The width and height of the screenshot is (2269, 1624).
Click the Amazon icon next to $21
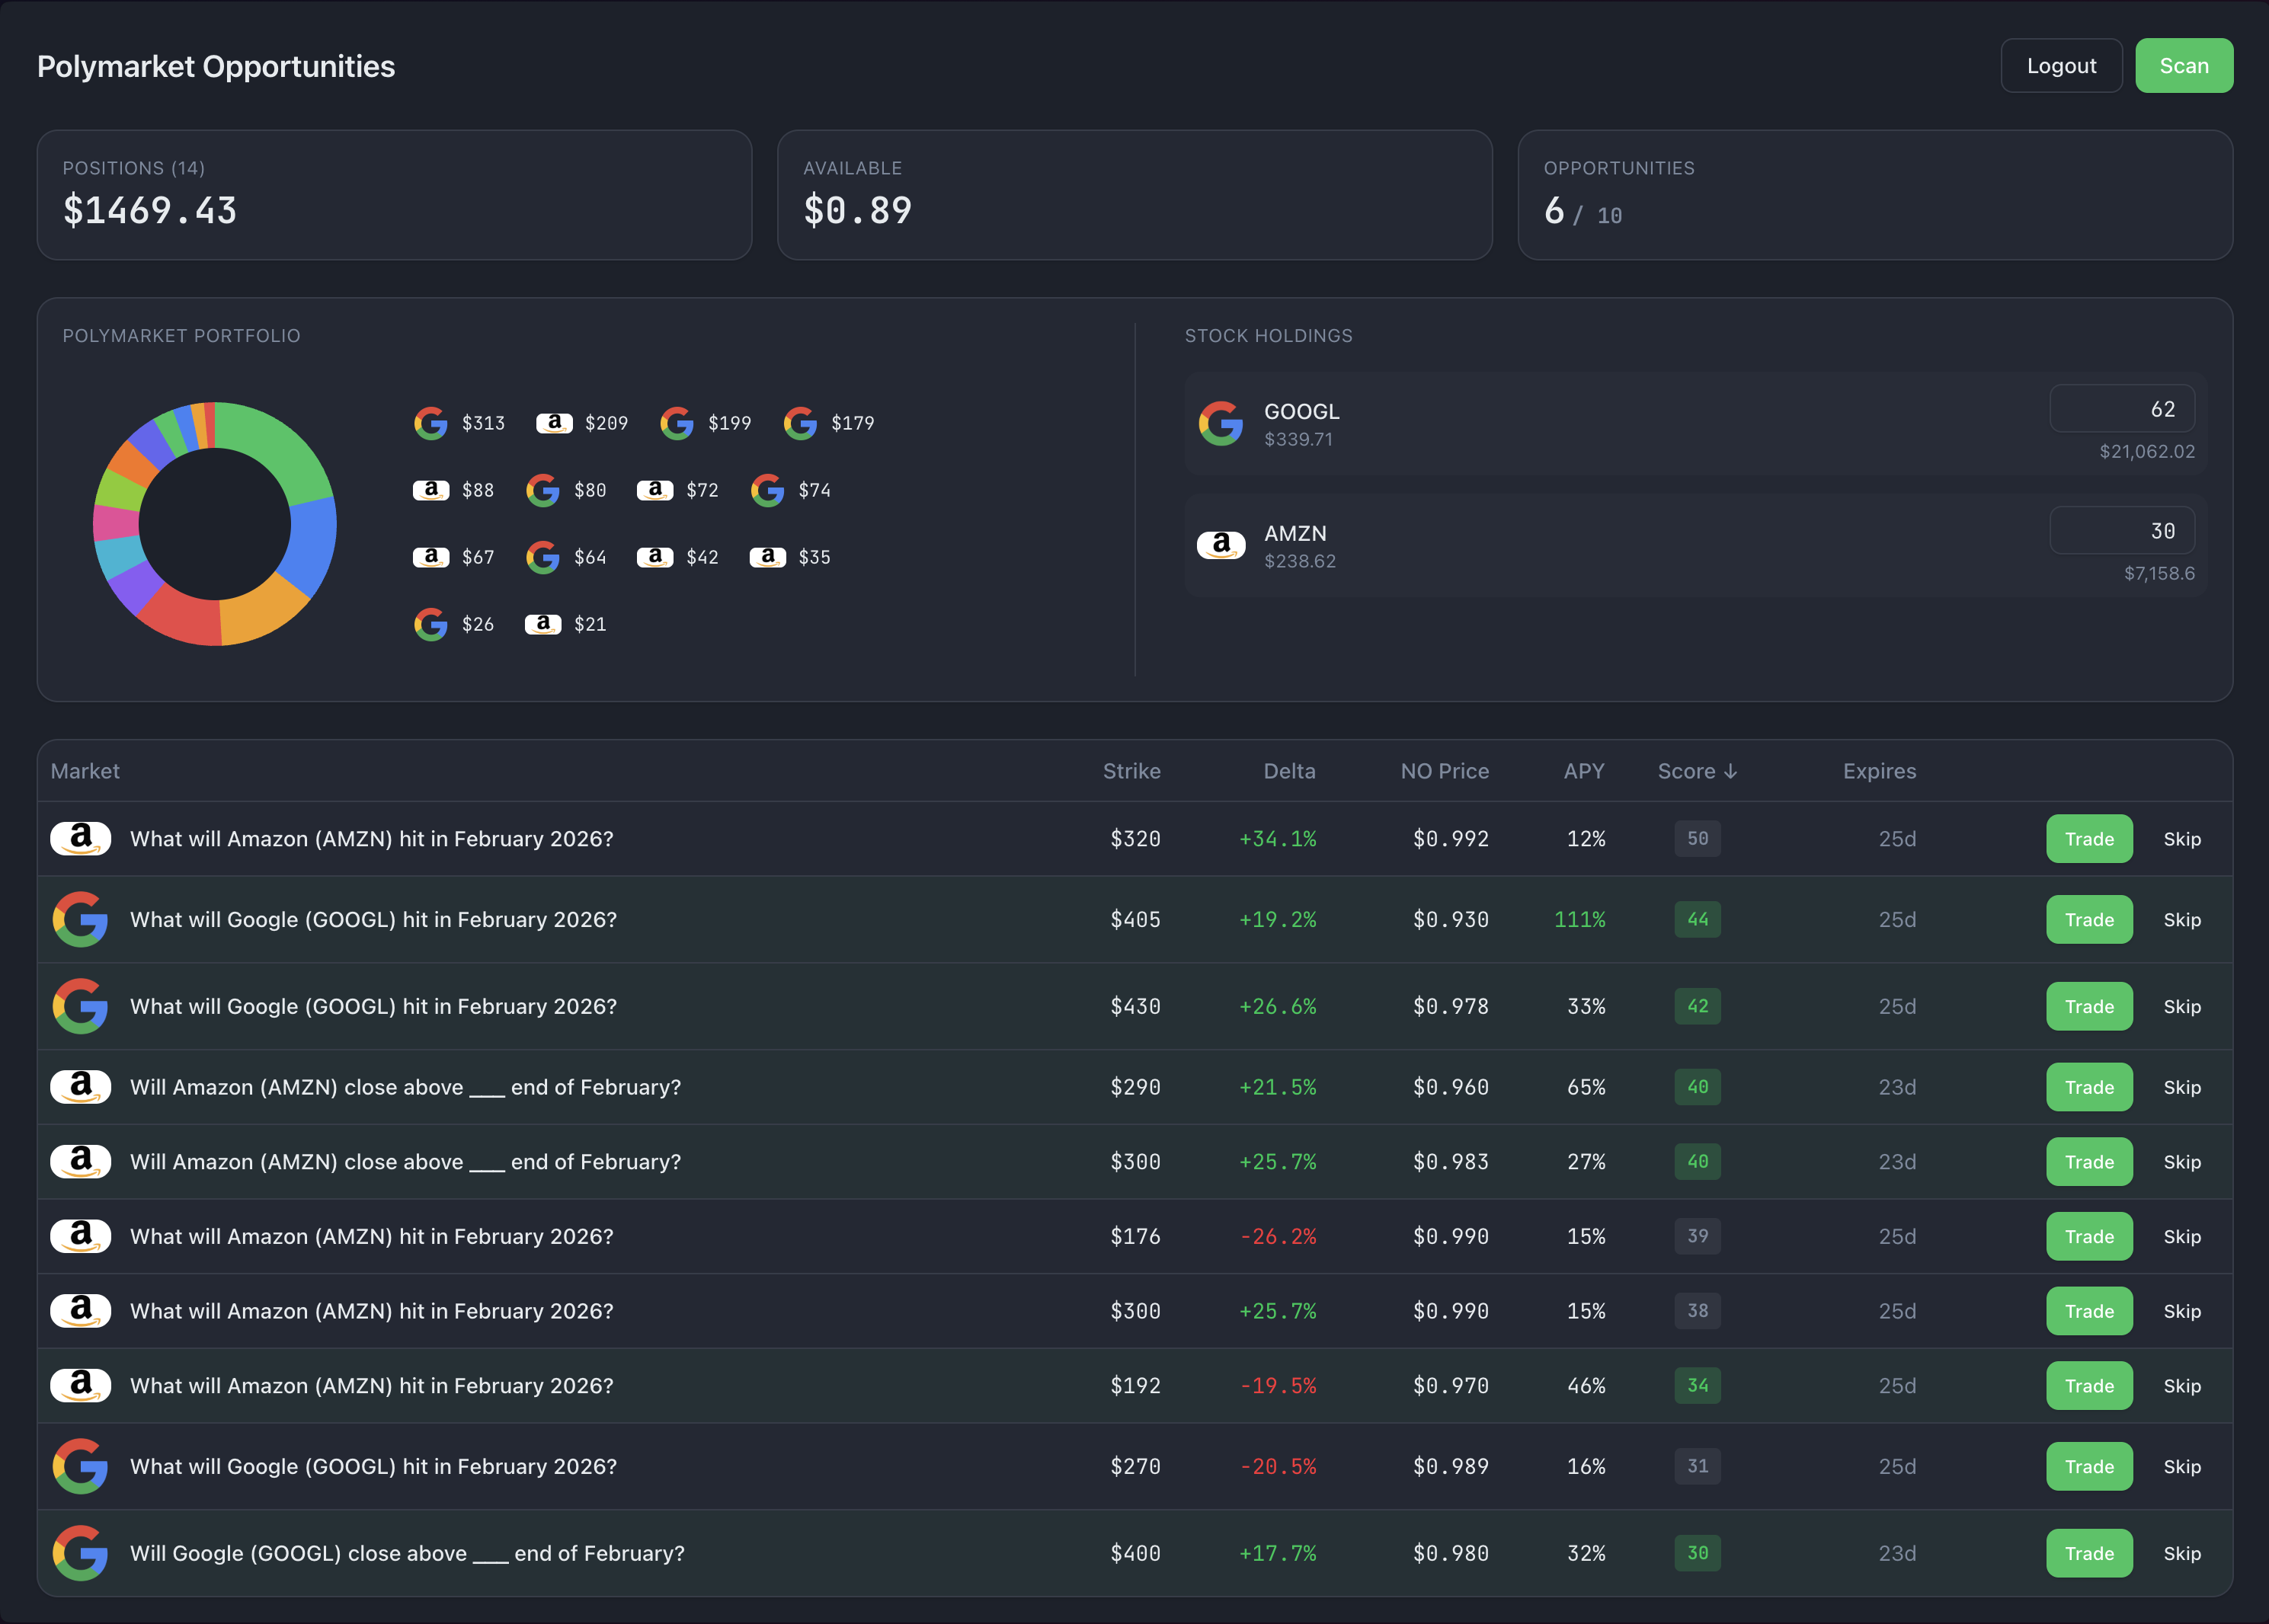[x=543, y=624]
